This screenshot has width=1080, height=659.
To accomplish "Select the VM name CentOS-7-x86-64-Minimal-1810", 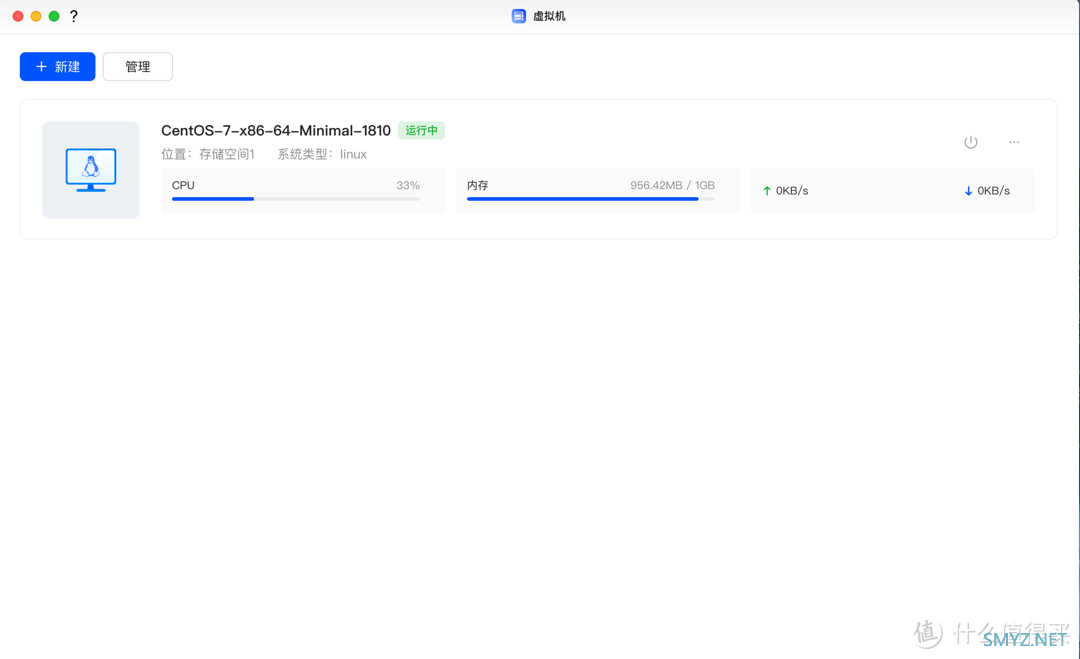I will click(276, 131).
